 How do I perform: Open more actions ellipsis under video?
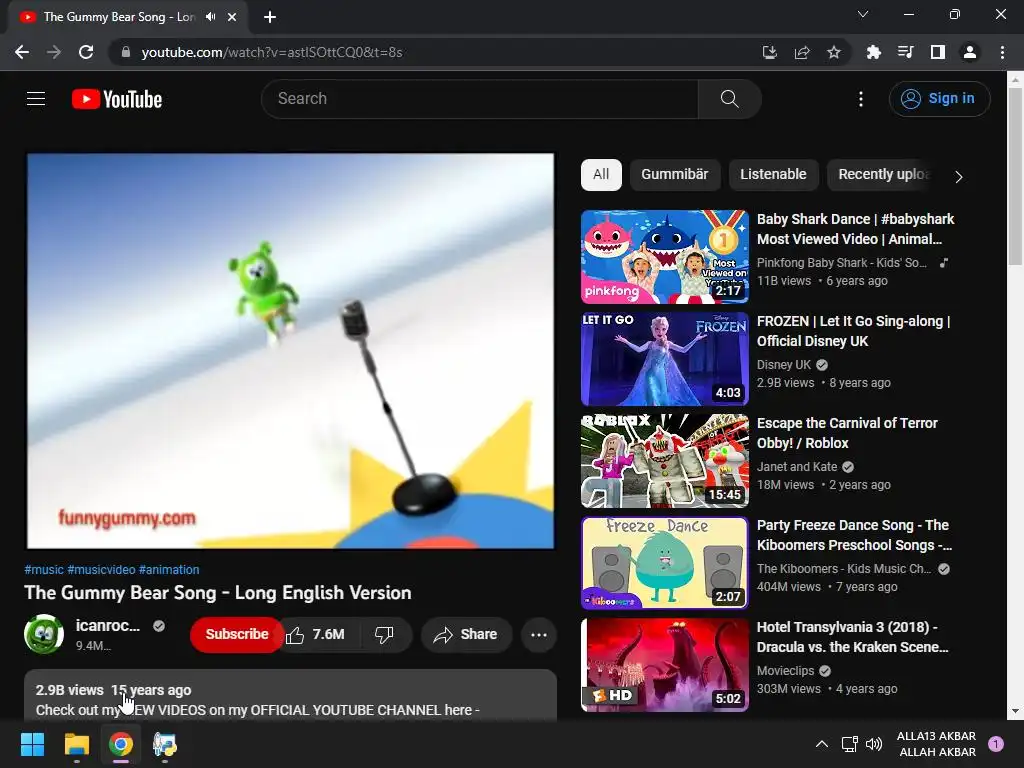[539, 634]
